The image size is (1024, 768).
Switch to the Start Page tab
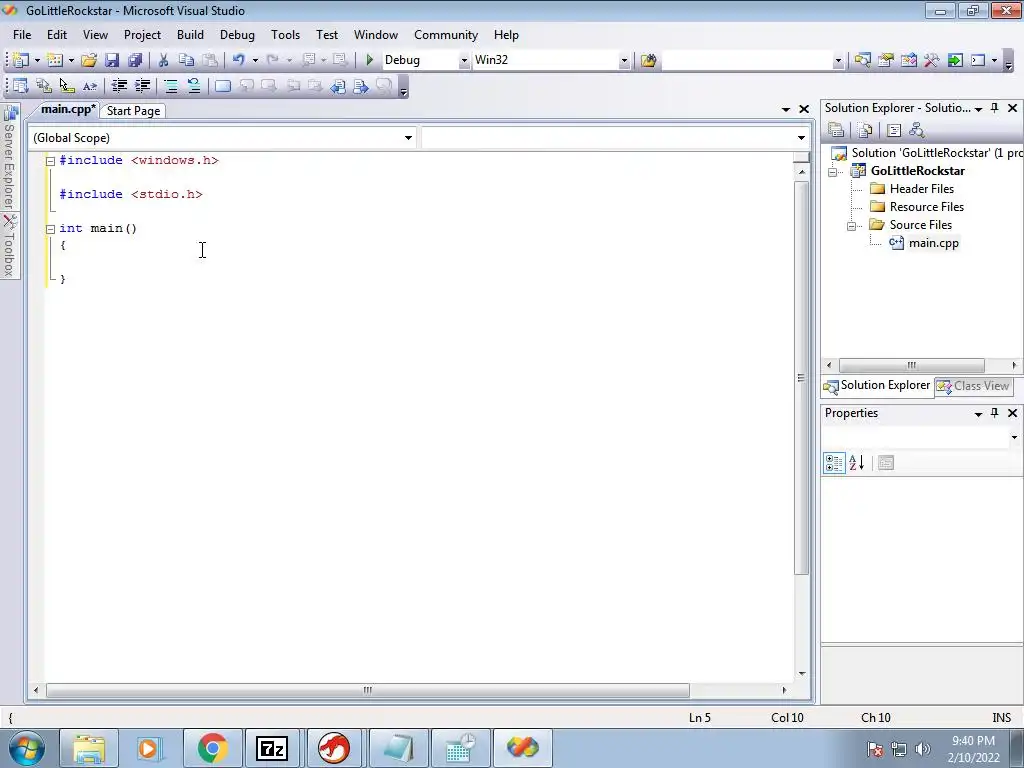(x=133, y=111)
